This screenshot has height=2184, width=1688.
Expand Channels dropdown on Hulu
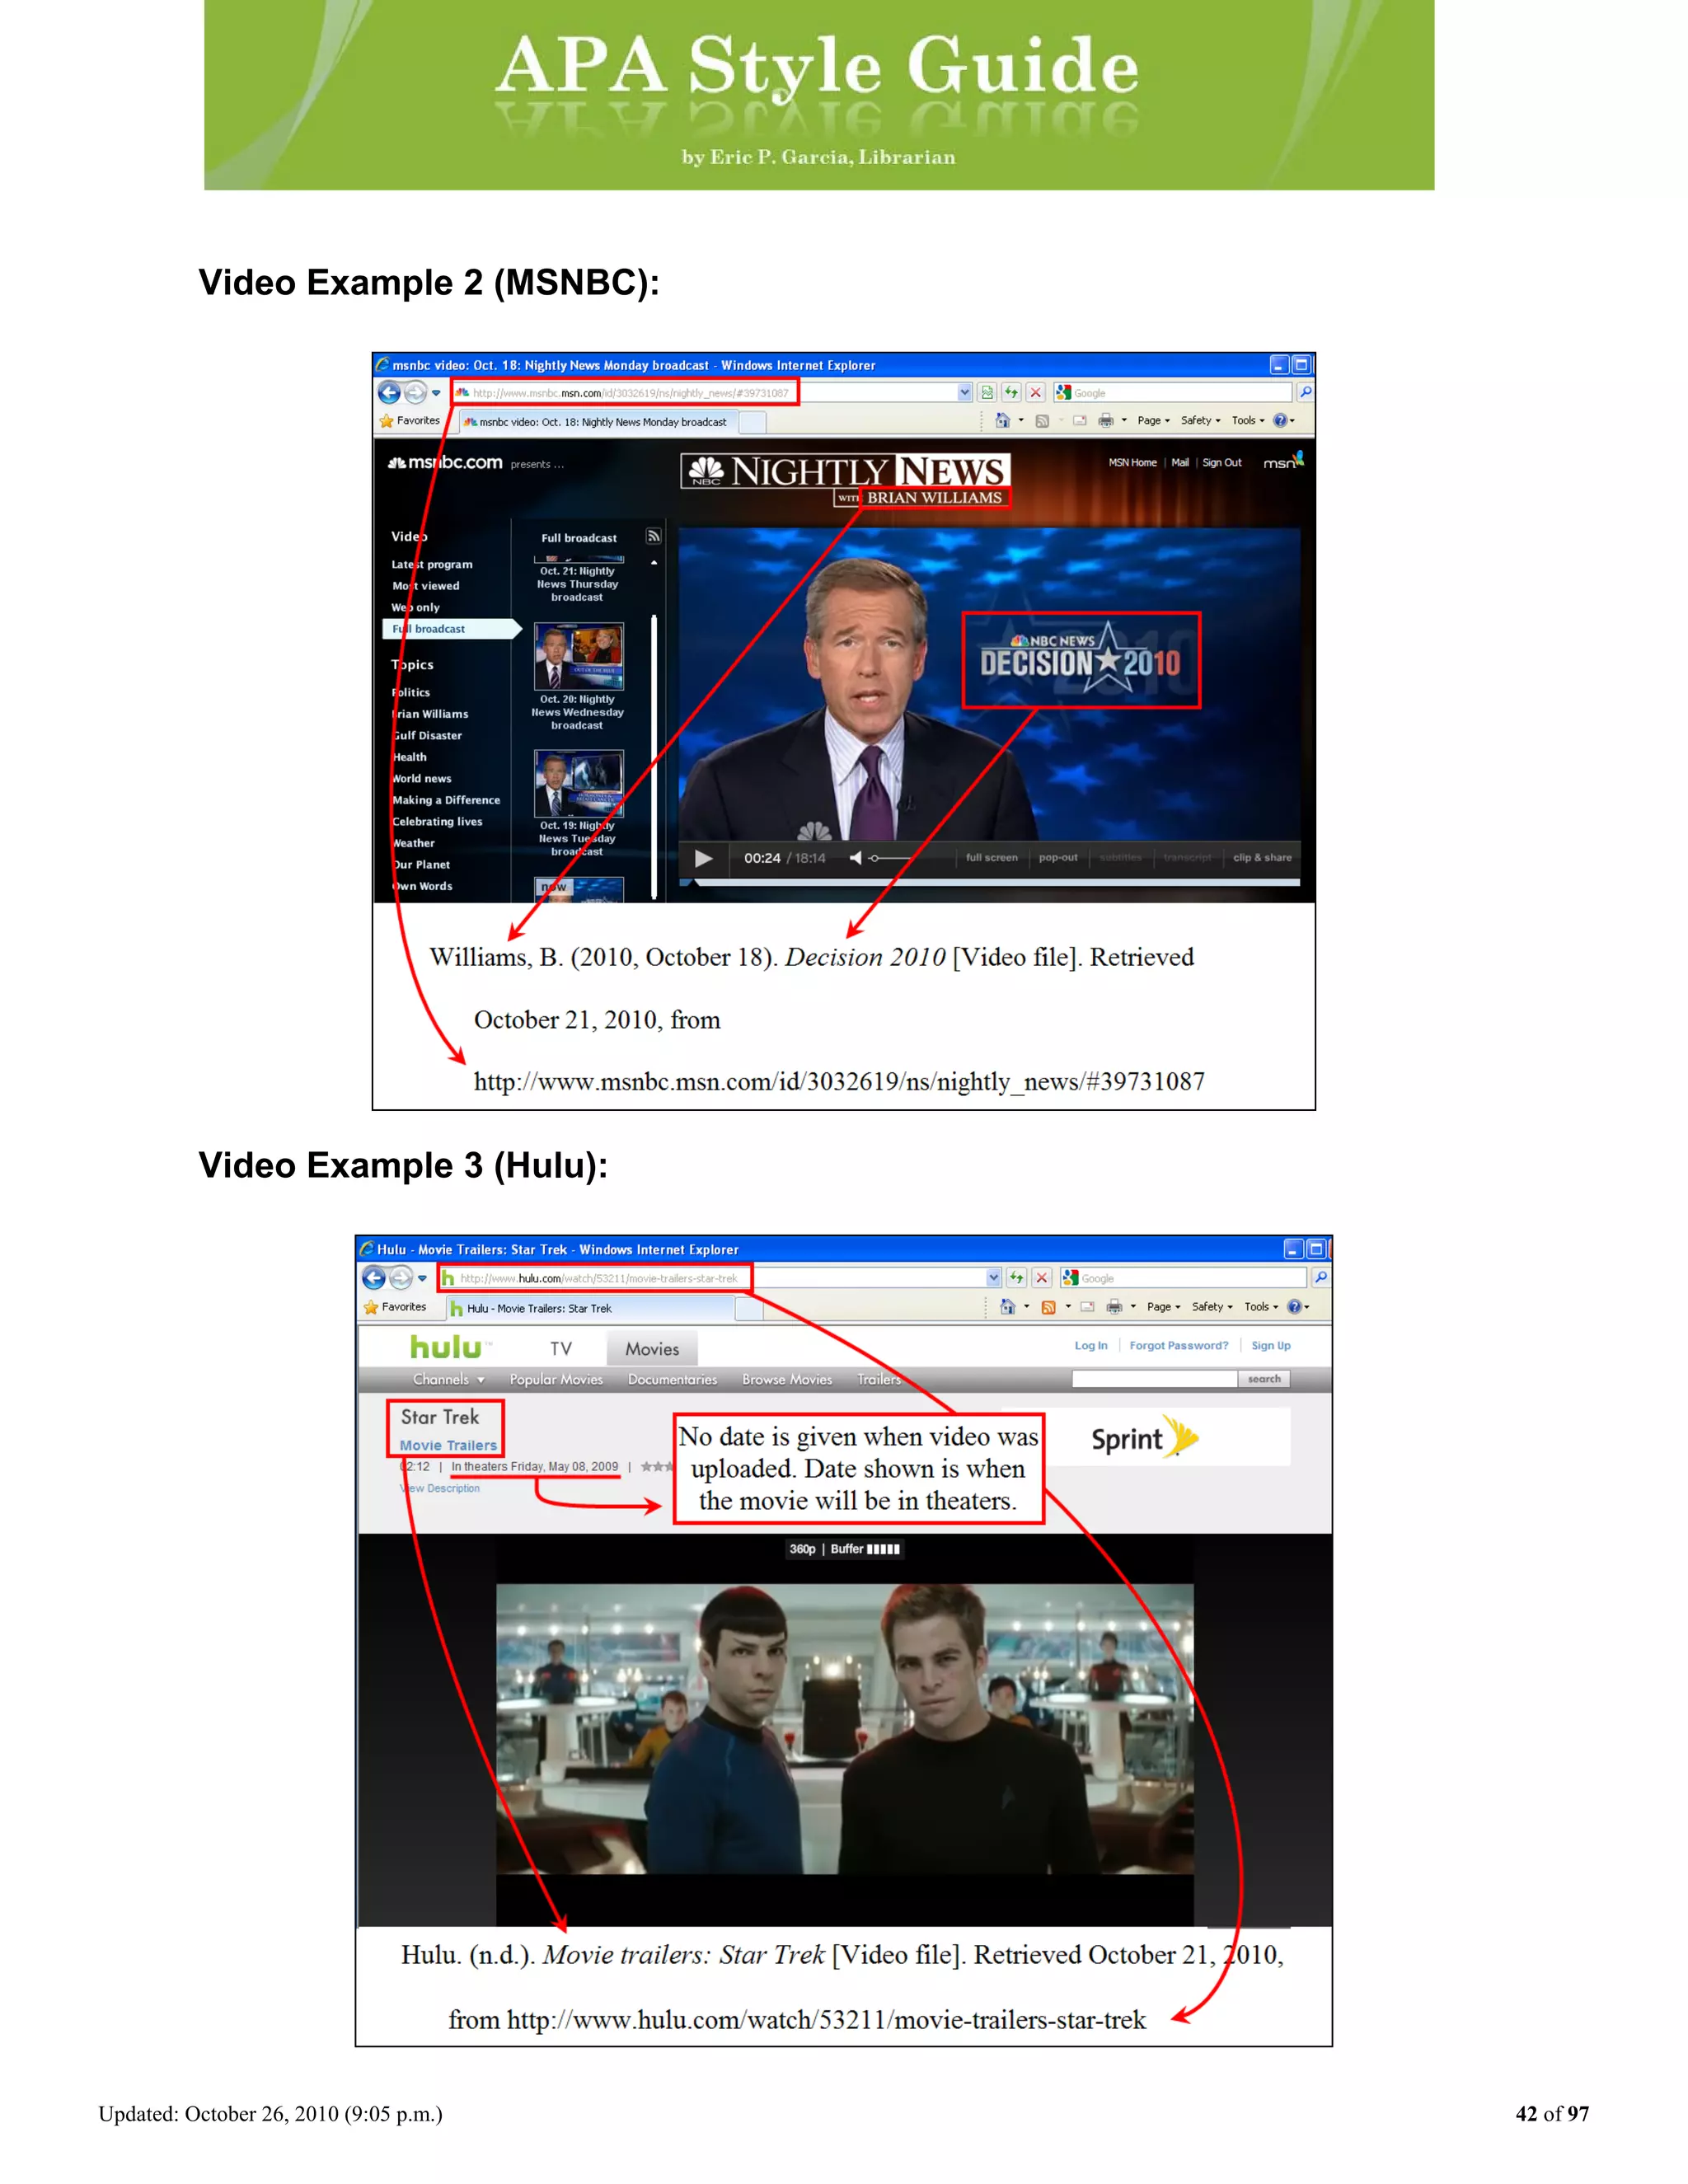pyautogui.click(x=449, y=1380)
